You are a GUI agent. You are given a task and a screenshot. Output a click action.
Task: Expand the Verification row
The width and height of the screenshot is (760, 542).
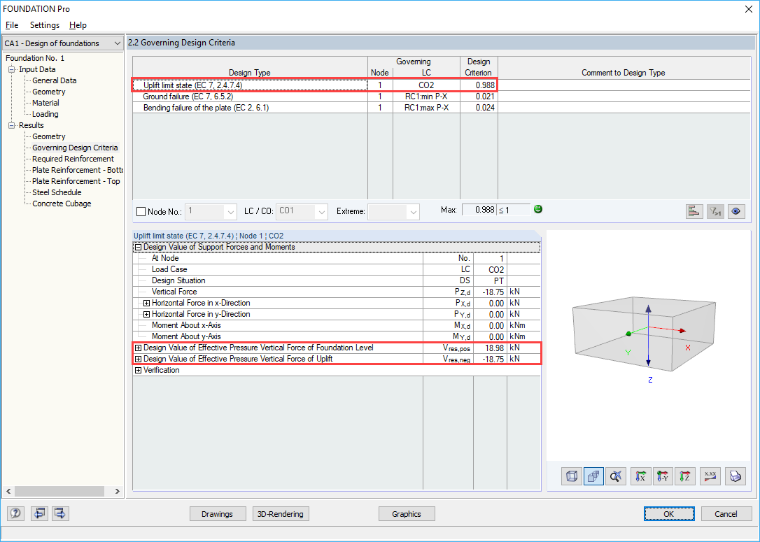(138, 370)
